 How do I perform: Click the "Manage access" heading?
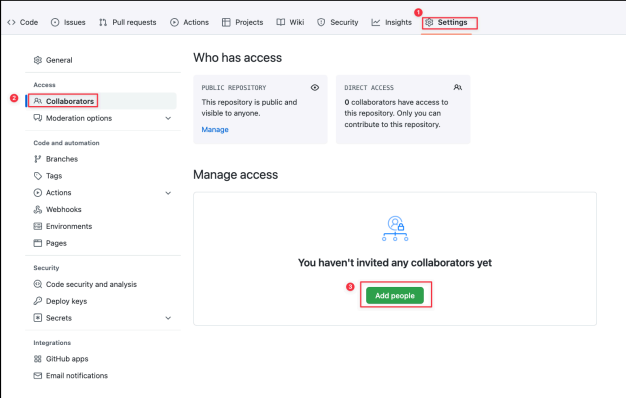pyautogui.click(x=236, y=175)
